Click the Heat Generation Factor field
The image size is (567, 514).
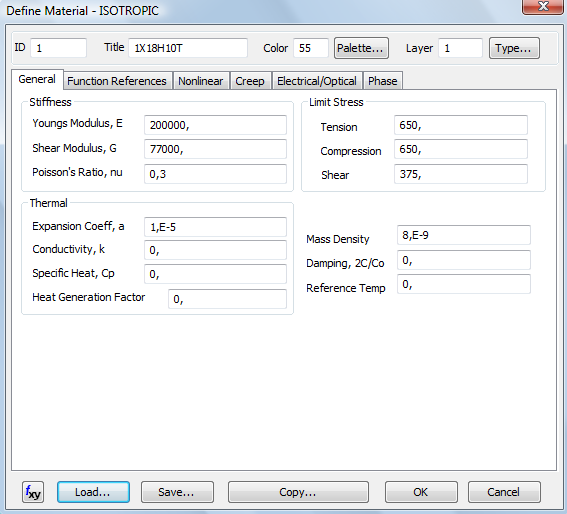227,299
